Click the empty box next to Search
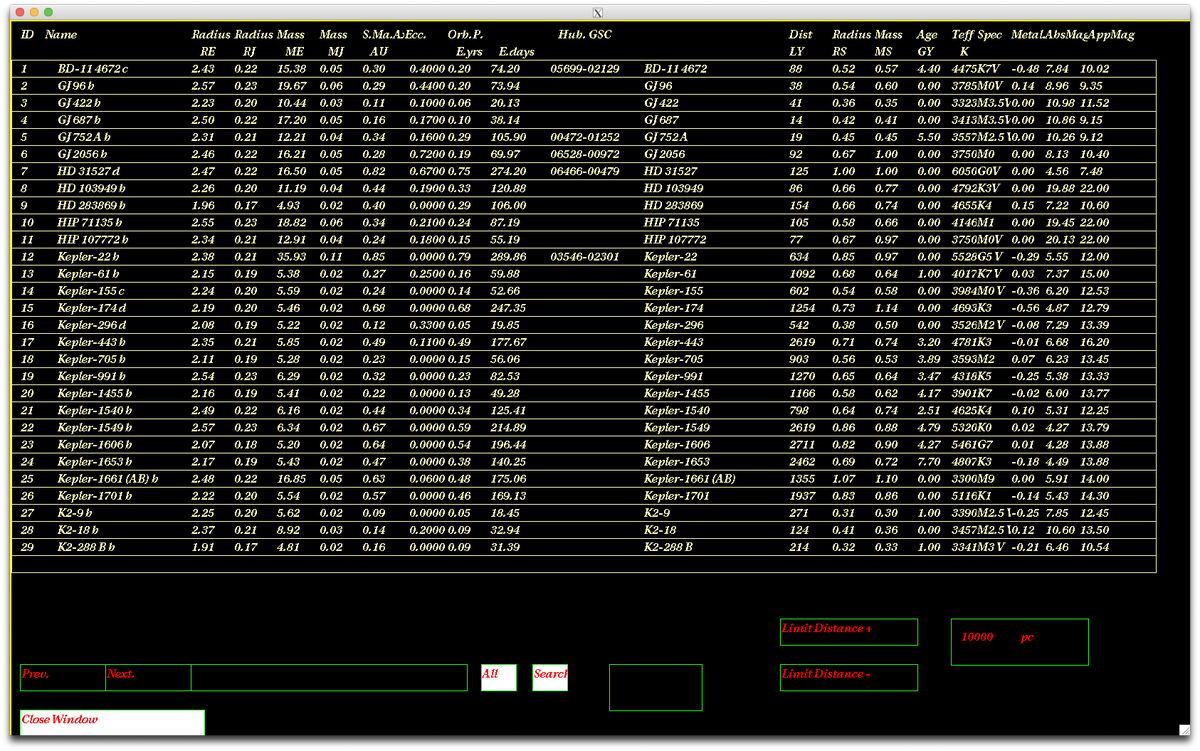Image resolution: width=1200 pixels, height=751 pixels. (655, 687)
